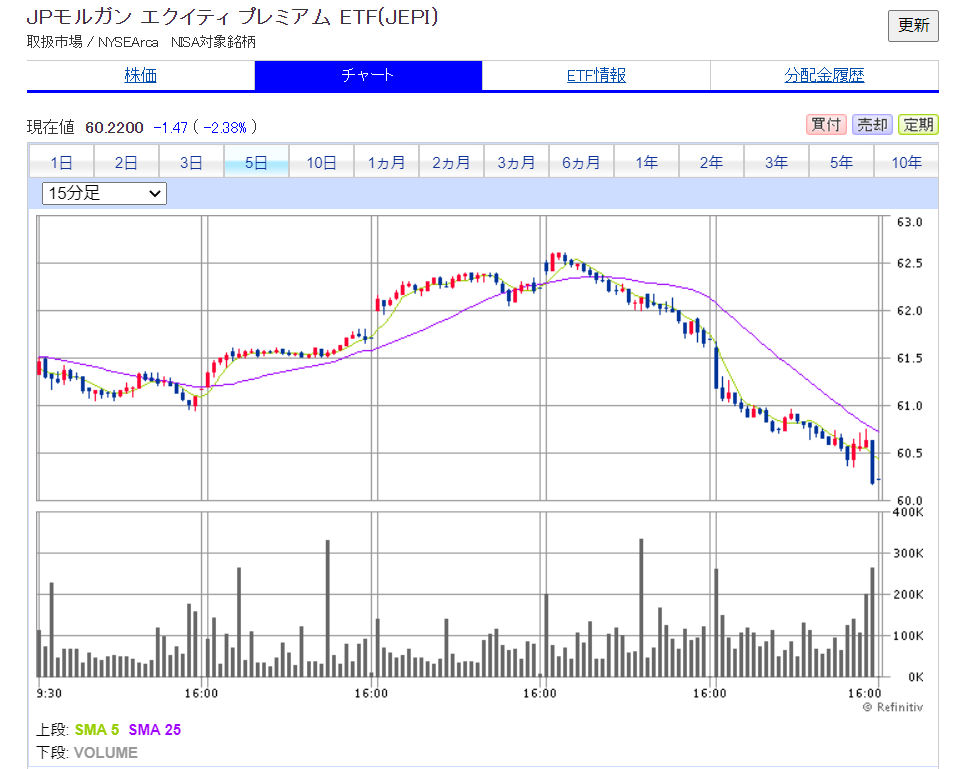This screenshot has height=769, width=953.
Task: Display the 10年 chart range
Action: (907, 162)
